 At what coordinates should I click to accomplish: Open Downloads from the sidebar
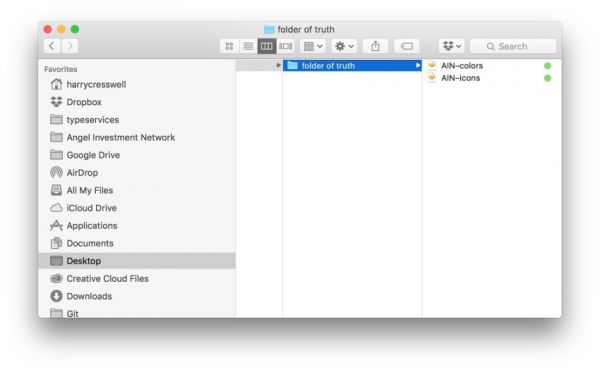coord(137,296)
